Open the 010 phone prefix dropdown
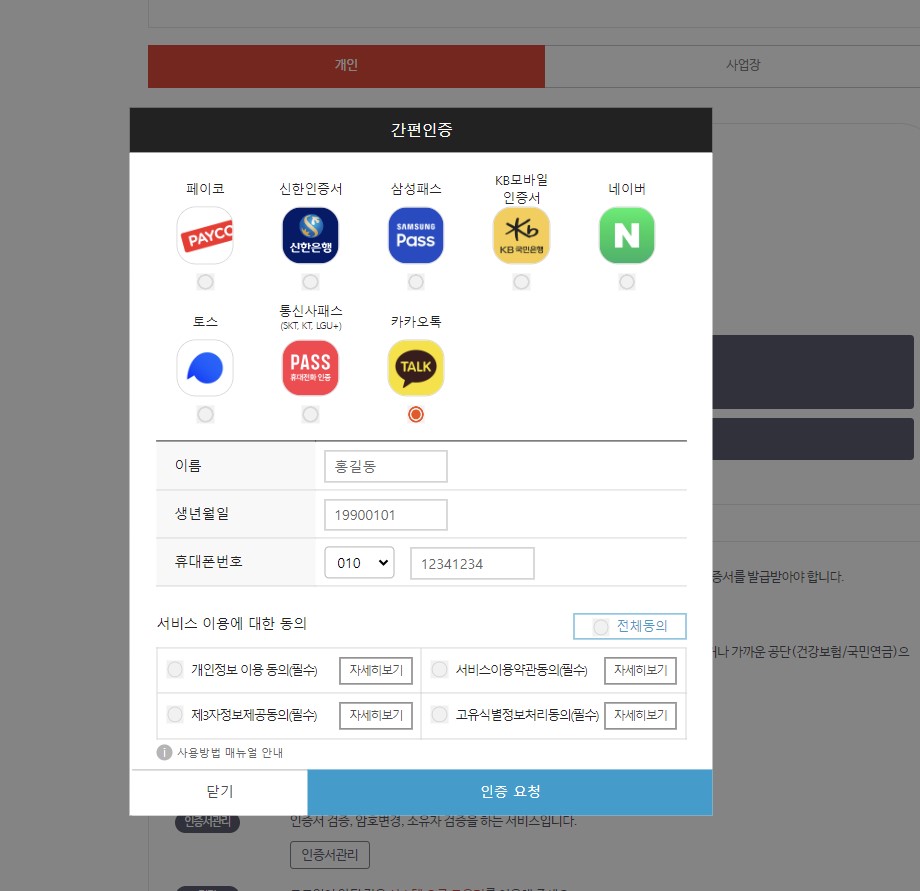920x891 pixels. pos(359,563)
